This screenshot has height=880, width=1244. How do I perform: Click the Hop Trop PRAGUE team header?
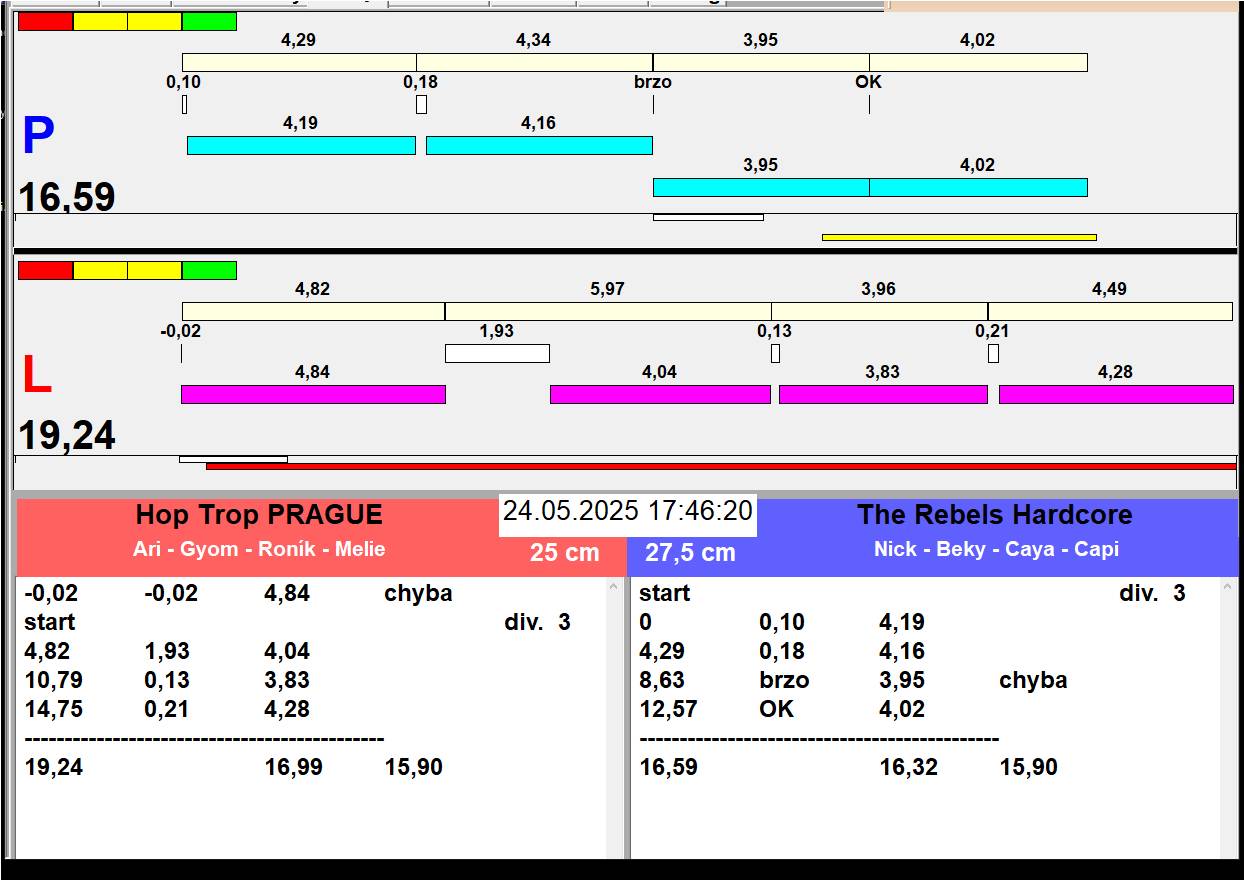click(259, 515)
